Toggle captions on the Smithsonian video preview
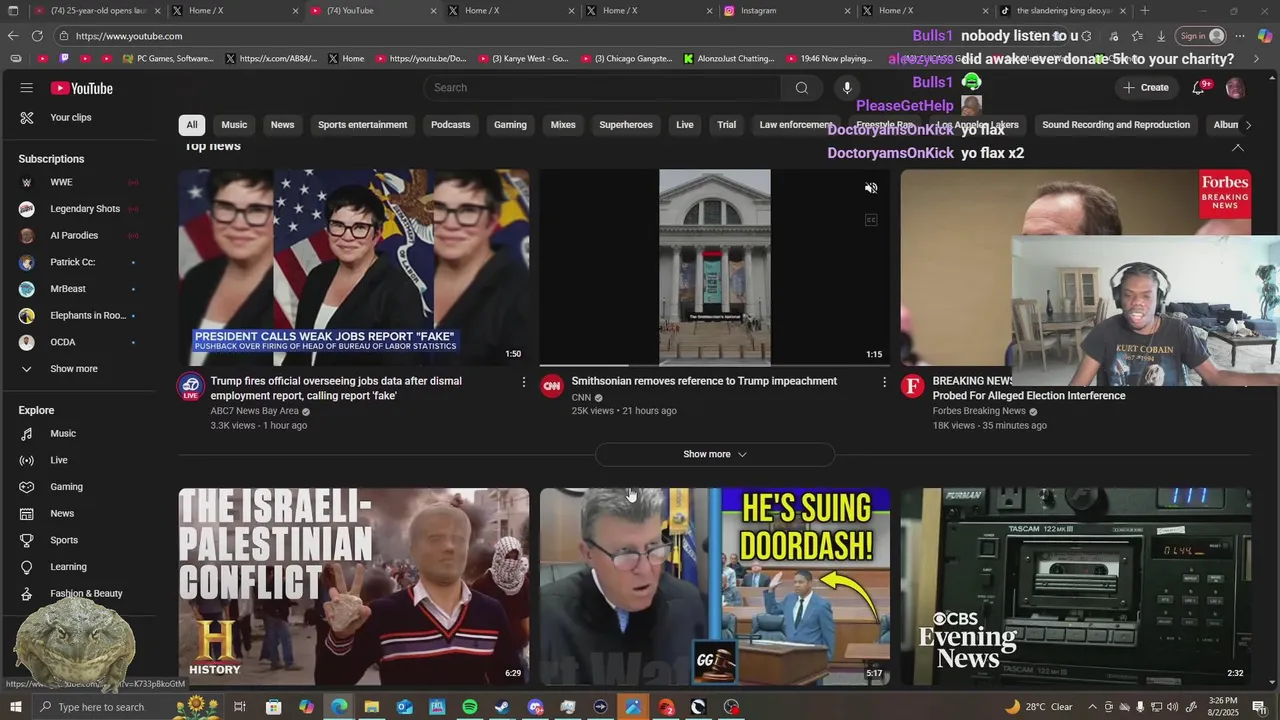This screenshot has width=1280, height=720. coord(871,220)
